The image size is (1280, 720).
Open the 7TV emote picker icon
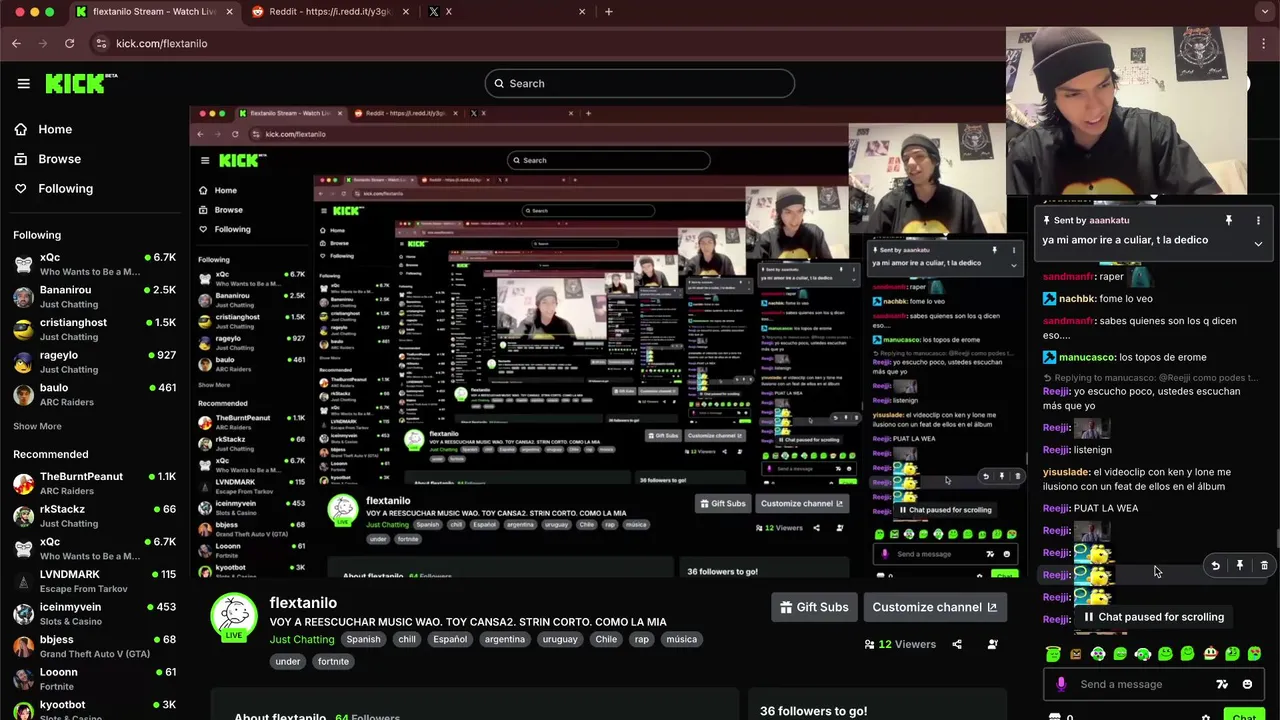tap(1222, 684)
